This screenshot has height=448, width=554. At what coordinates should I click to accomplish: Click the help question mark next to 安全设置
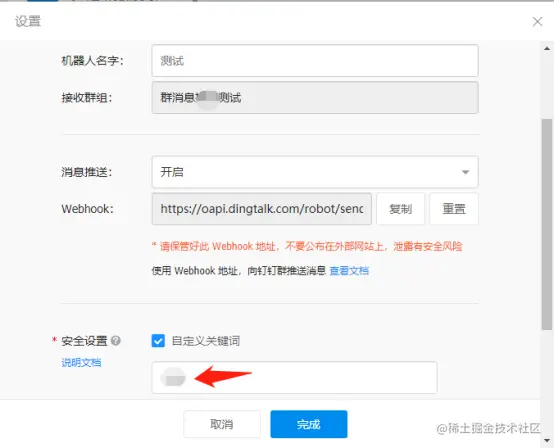116,341
